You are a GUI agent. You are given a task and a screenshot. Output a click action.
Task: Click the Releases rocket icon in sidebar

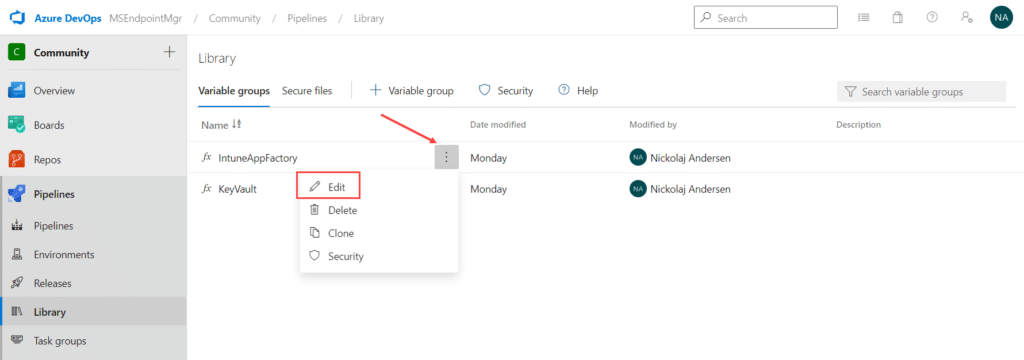tap(18, 284)
